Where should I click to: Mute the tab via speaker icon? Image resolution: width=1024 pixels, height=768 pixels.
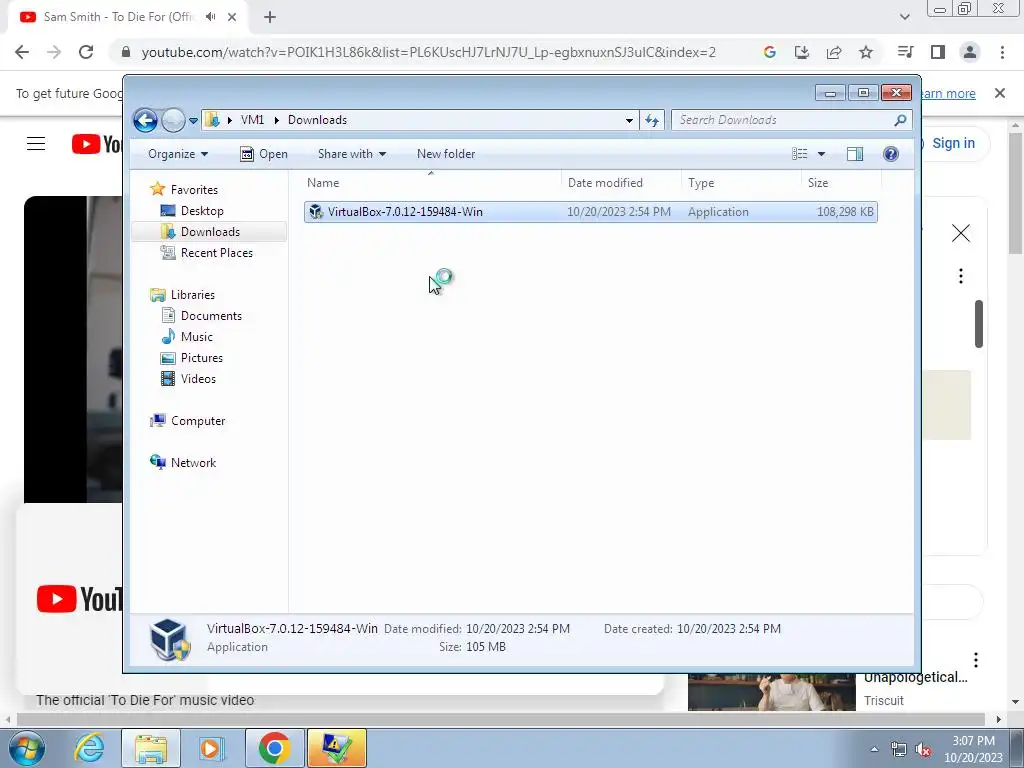(210, 17)
